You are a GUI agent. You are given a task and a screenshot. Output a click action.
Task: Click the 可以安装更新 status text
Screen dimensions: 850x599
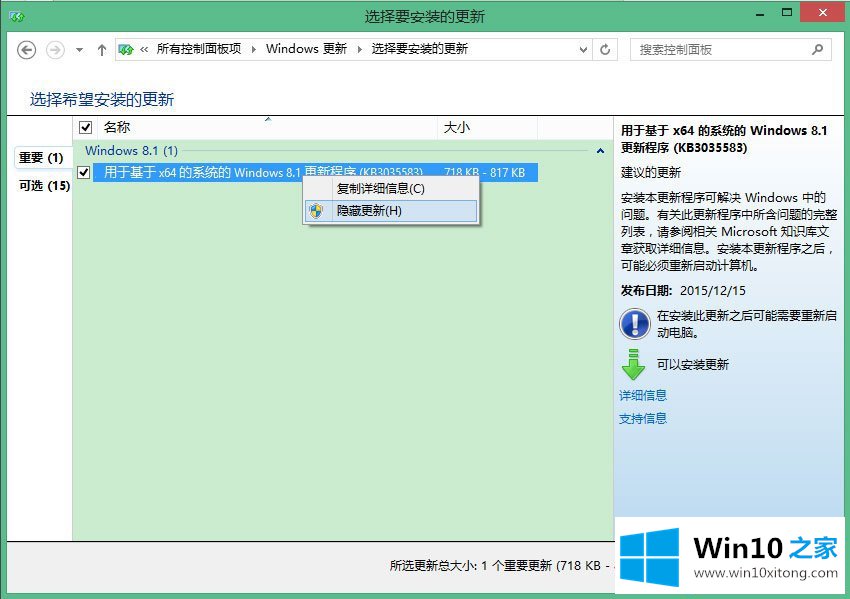click(693, 364)
